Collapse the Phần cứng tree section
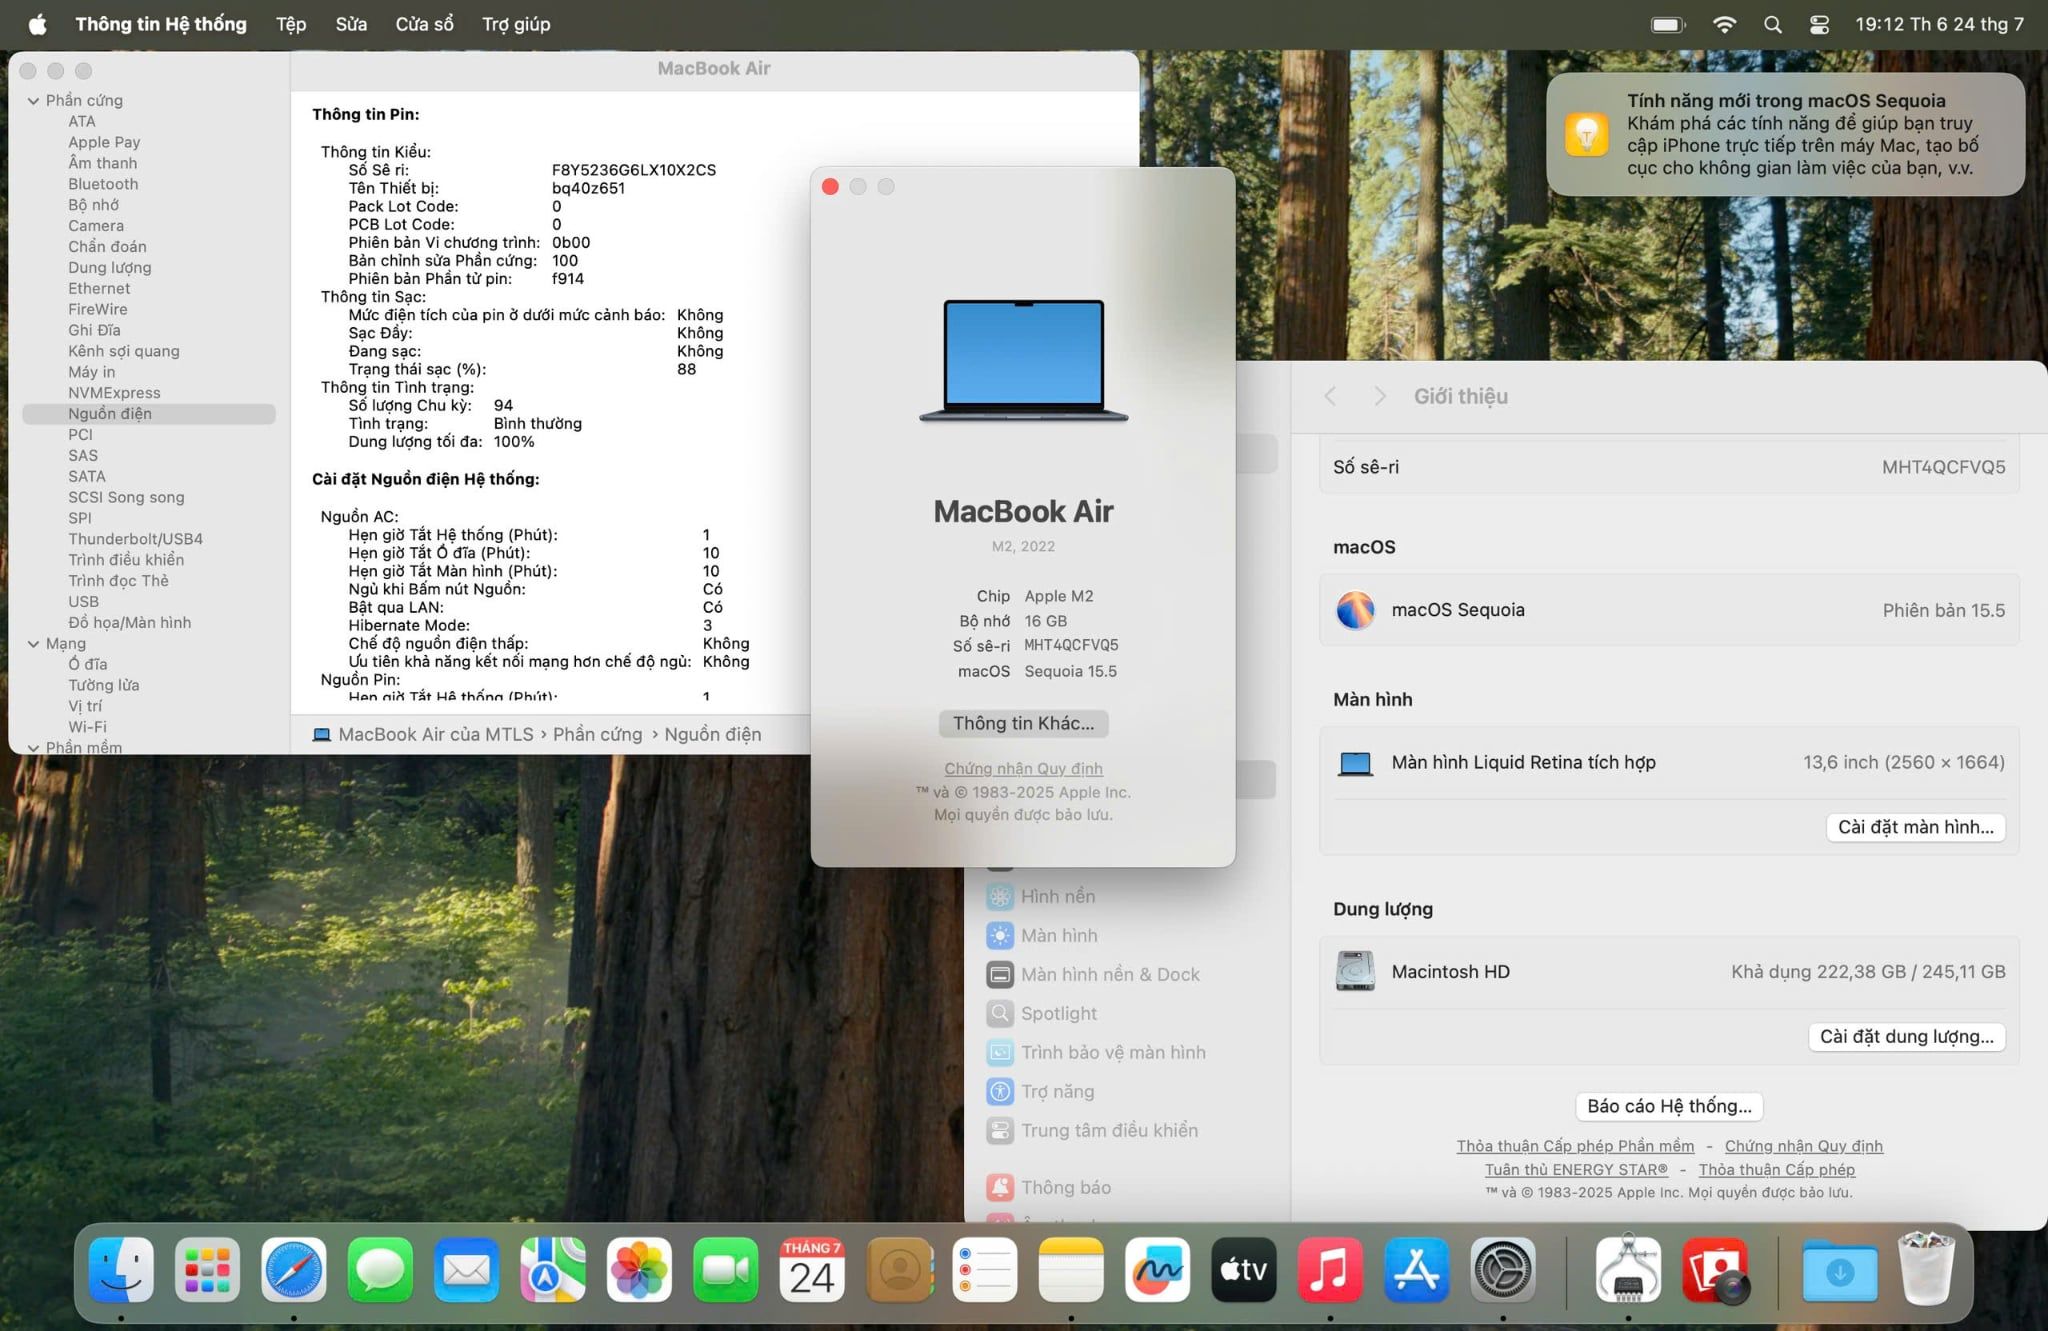 point(34,101)
